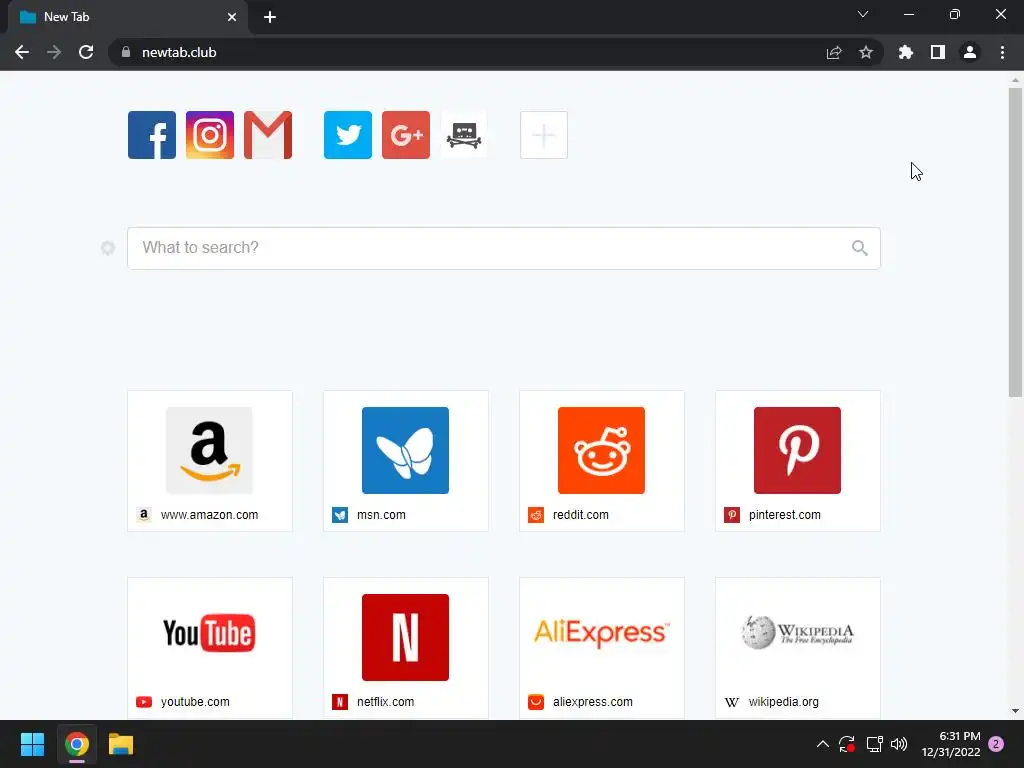Screen dimensions: 1024x768
Task: Open the Reddit logo tile
Action: [601, 450]
